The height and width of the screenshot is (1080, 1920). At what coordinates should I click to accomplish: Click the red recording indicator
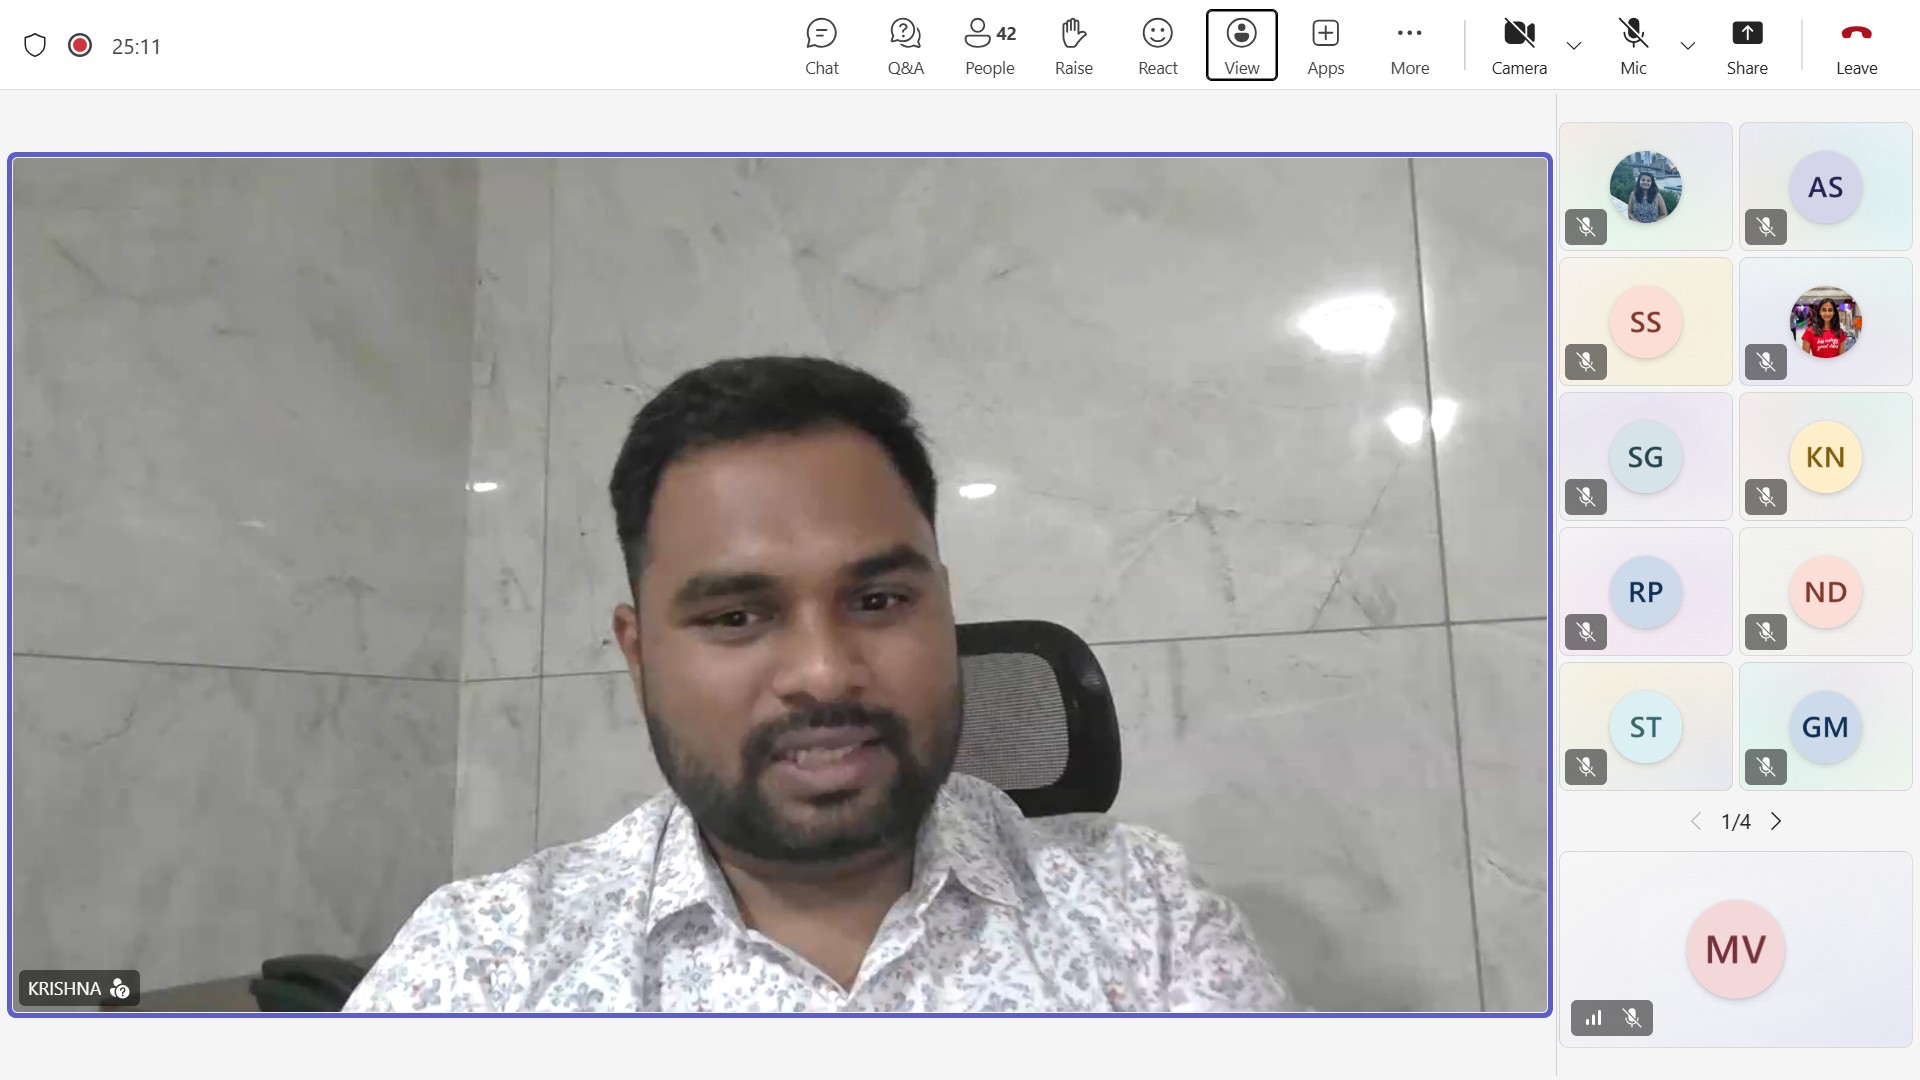pyautogui.click(x=80, y=46)
